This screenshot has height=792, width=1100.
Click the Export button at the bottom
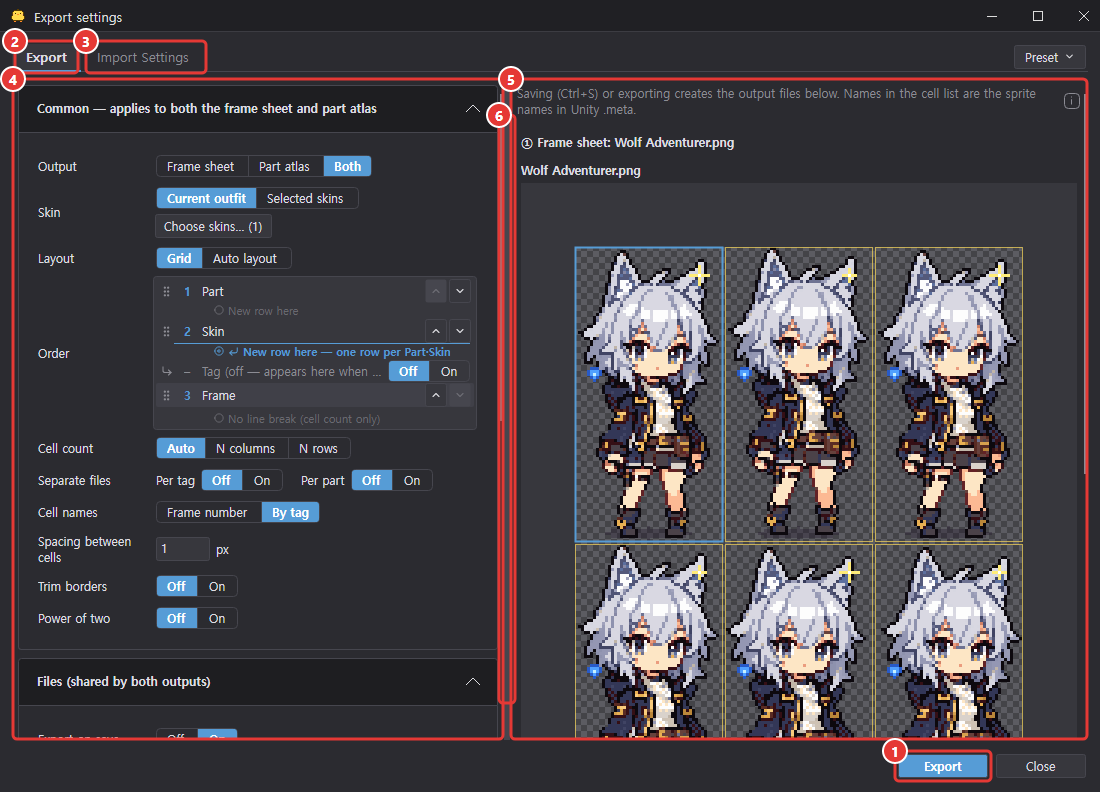[x=943, y=767]
